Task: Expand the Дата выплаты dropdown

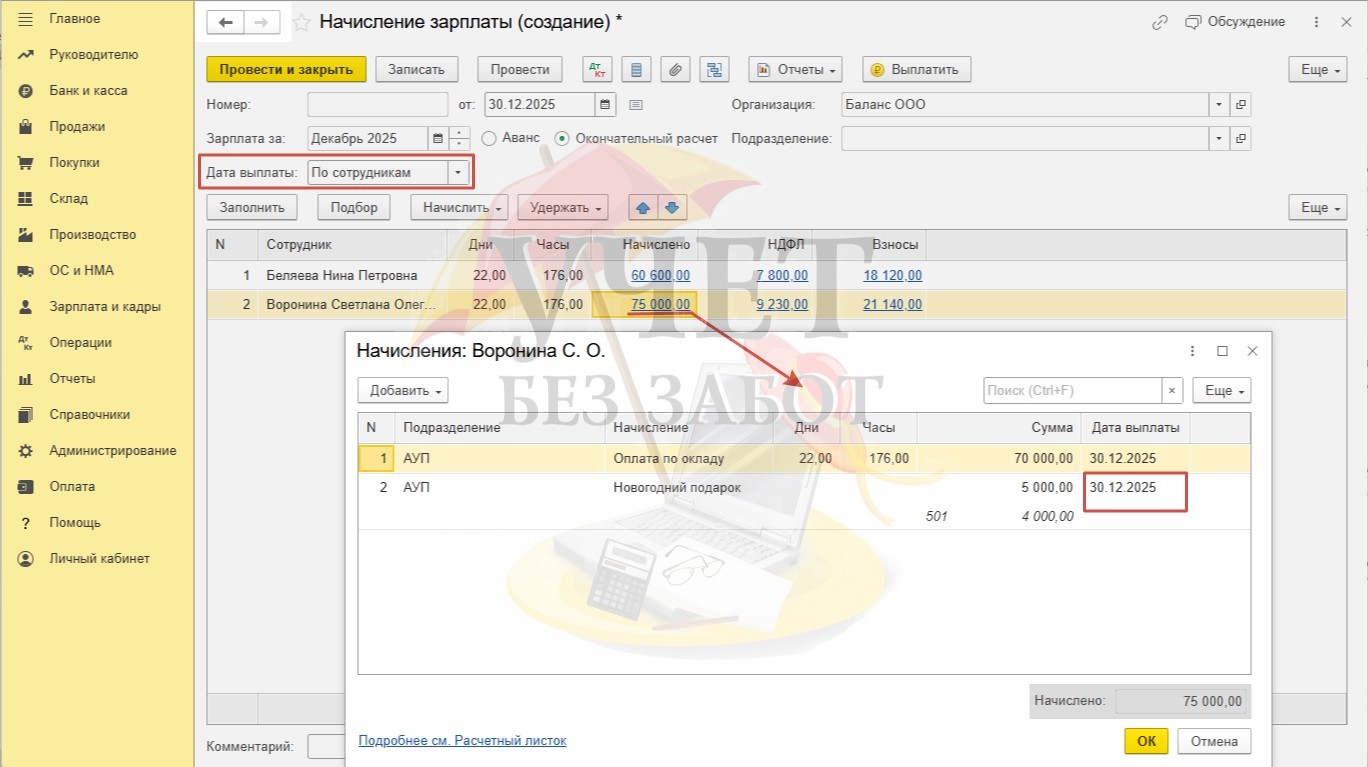Action: point(458,172)
